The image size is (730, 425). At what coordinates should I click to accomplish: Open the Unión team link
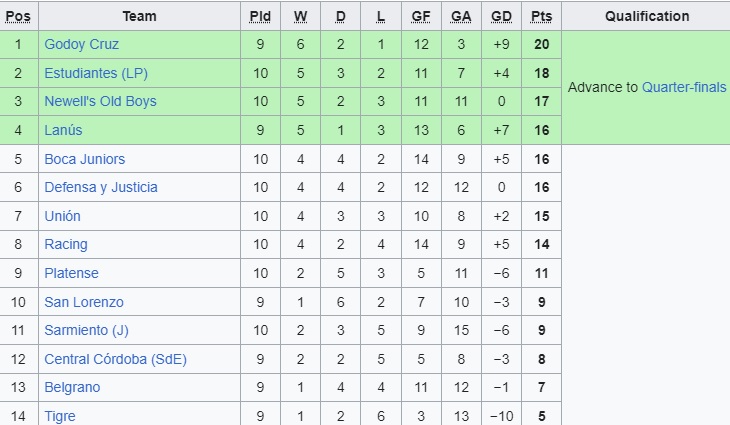[x=62, y=216]
